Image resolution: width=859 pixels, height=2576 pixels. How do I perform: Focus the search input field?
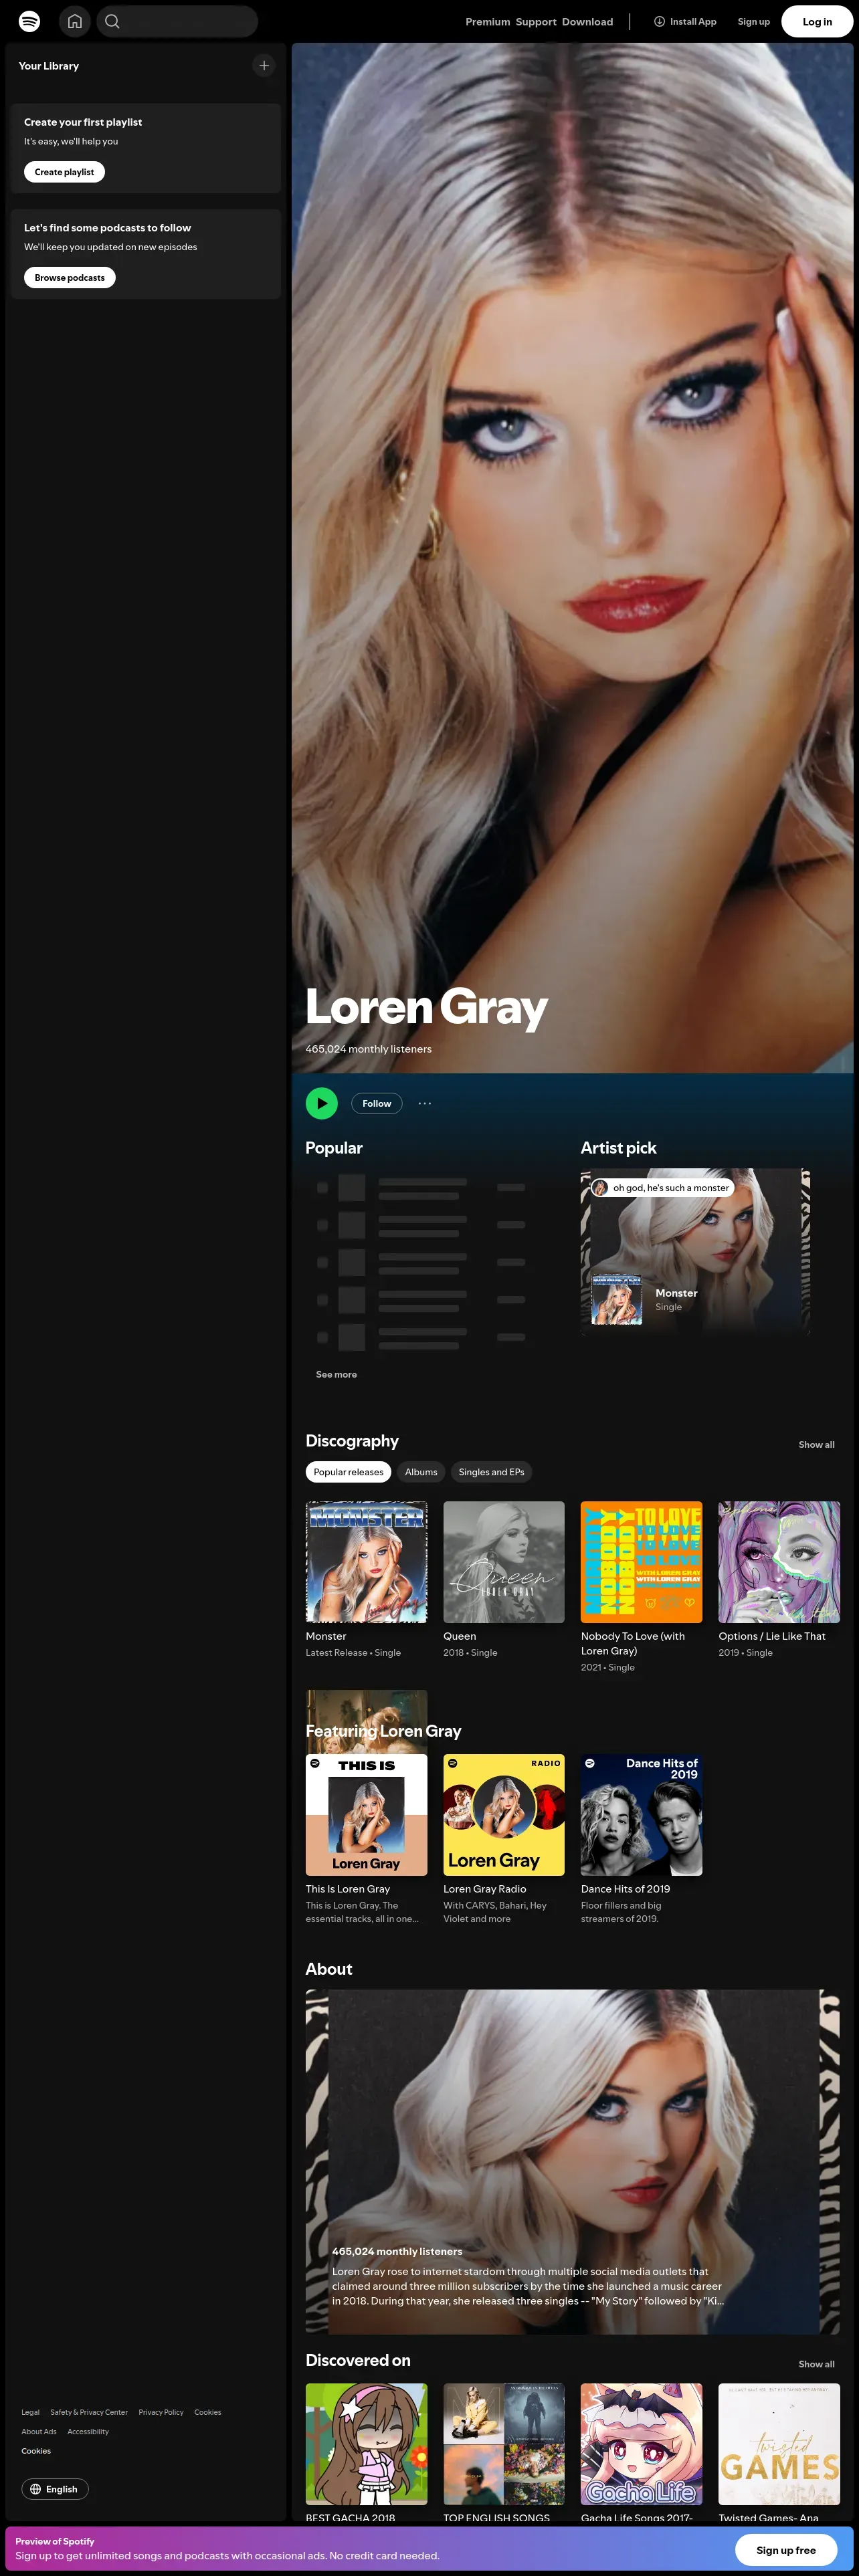pos(177,21)
